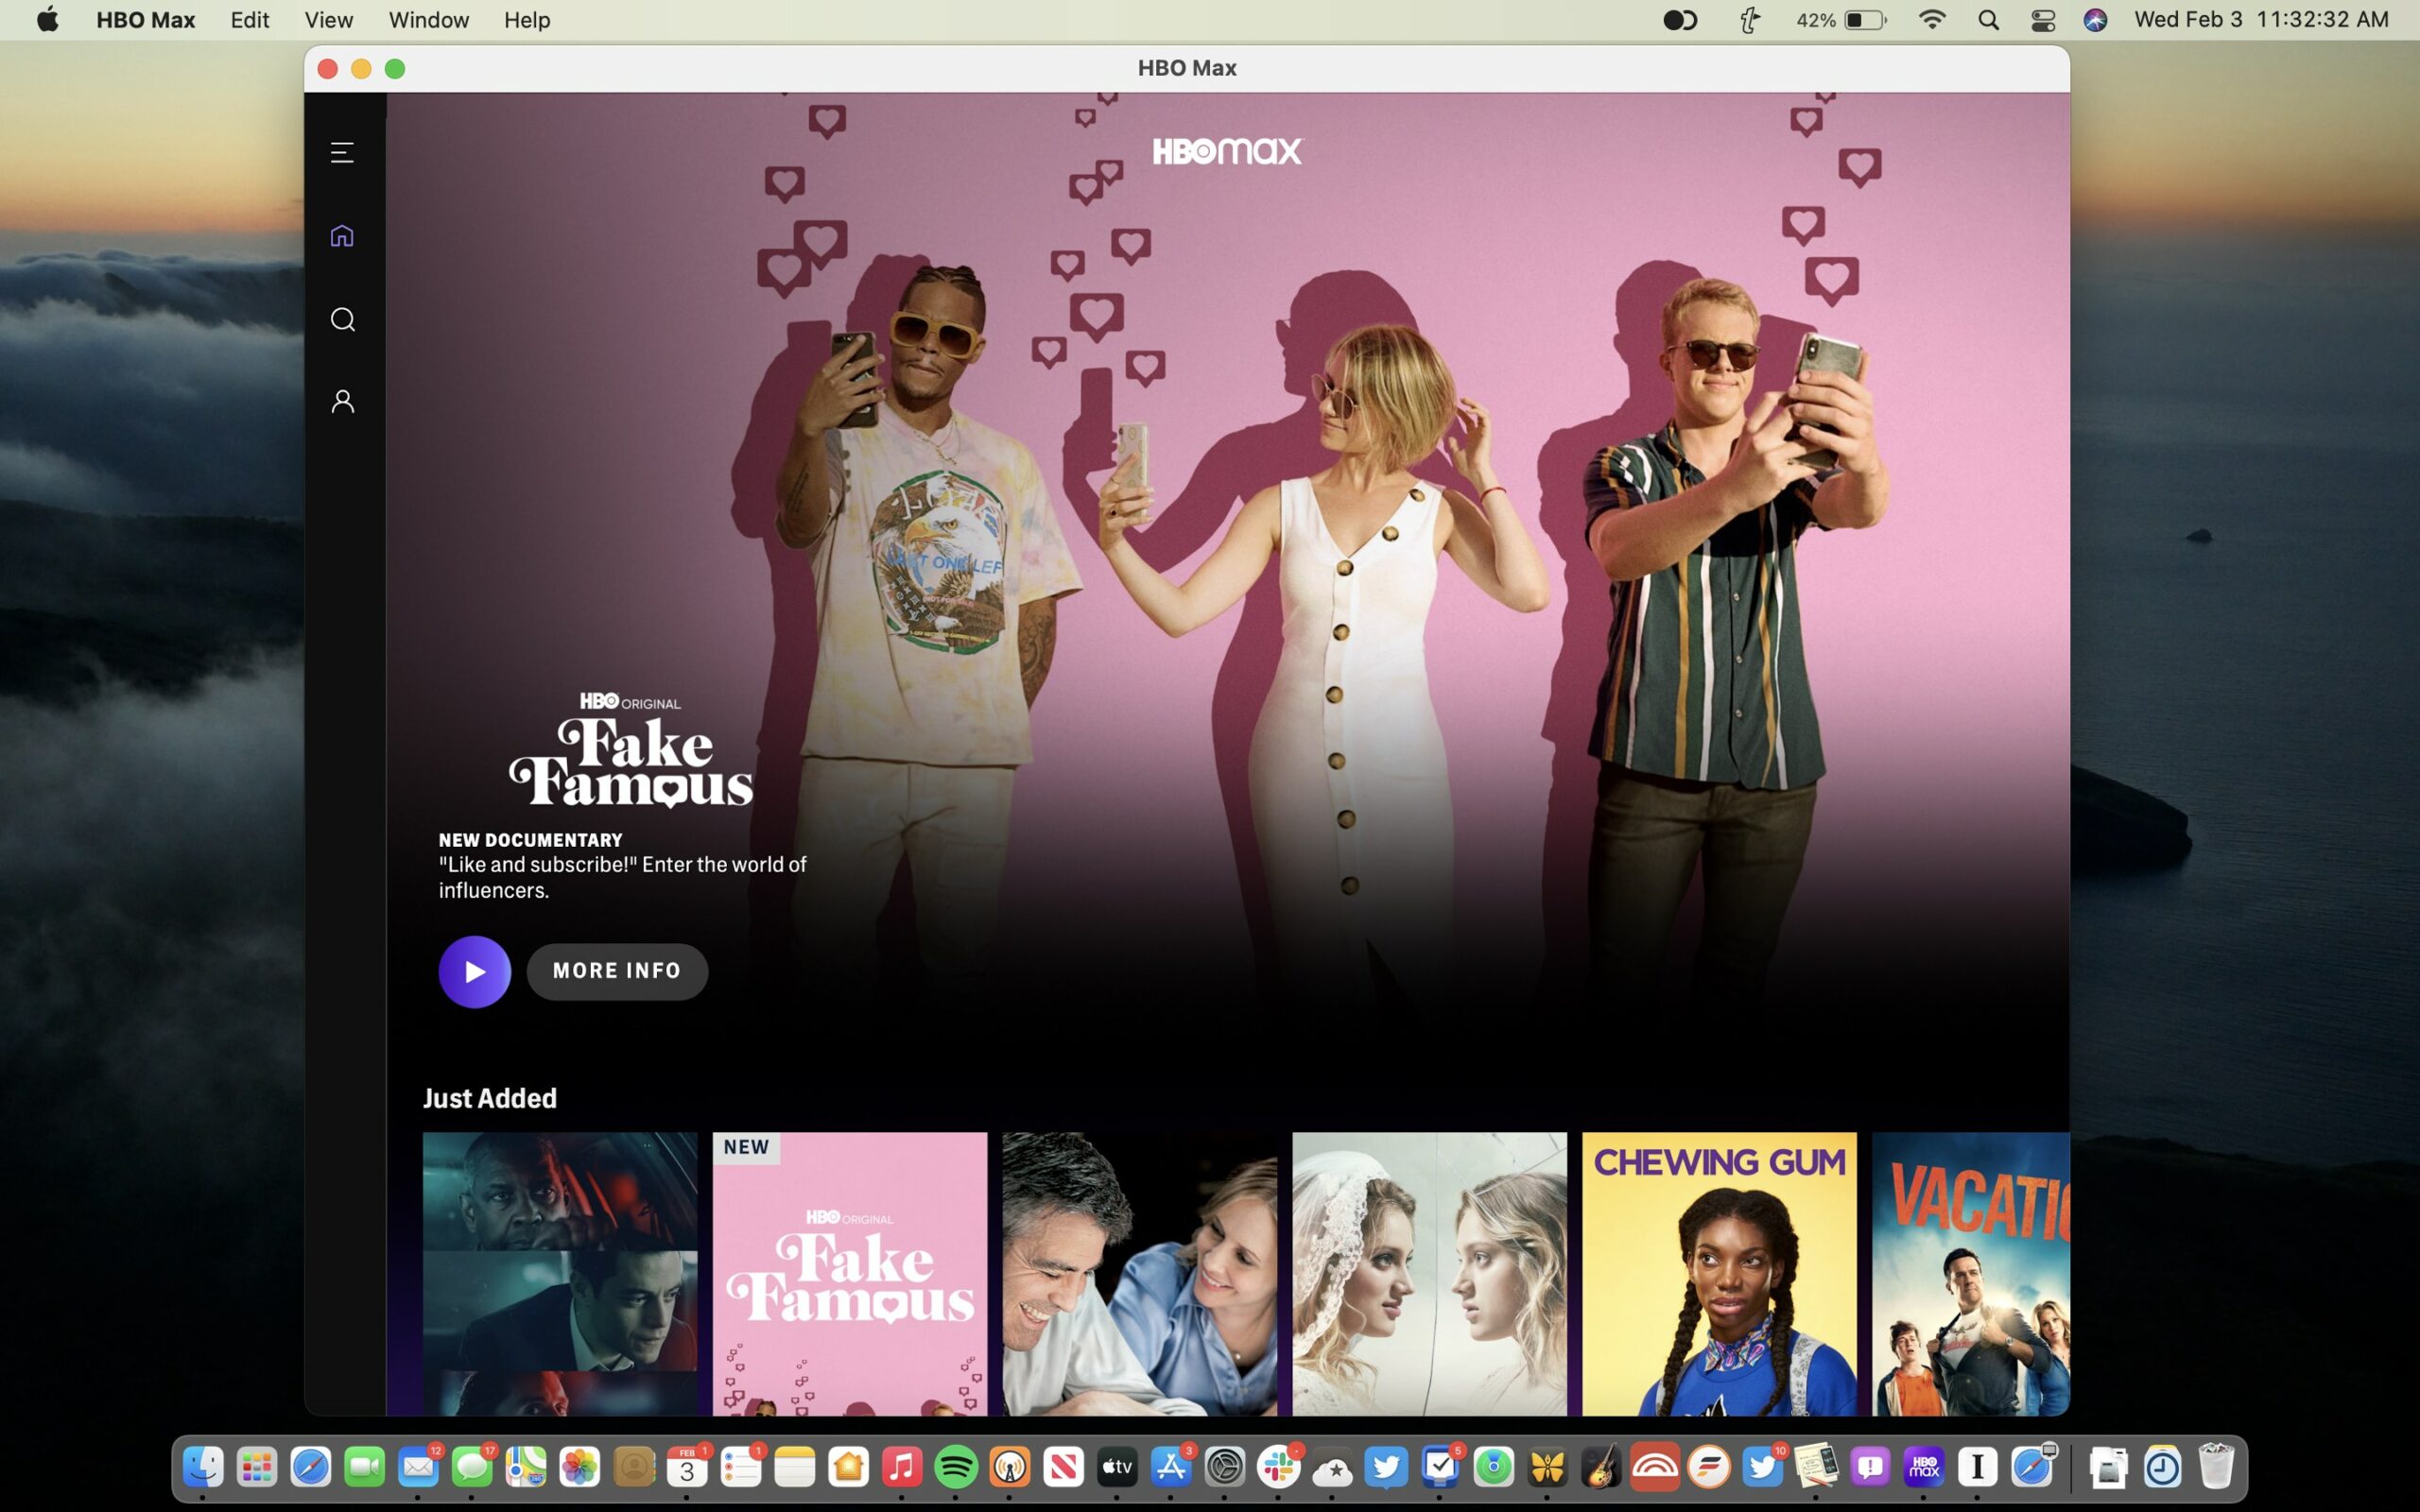Click the MORE INFO button

(617, 971)
